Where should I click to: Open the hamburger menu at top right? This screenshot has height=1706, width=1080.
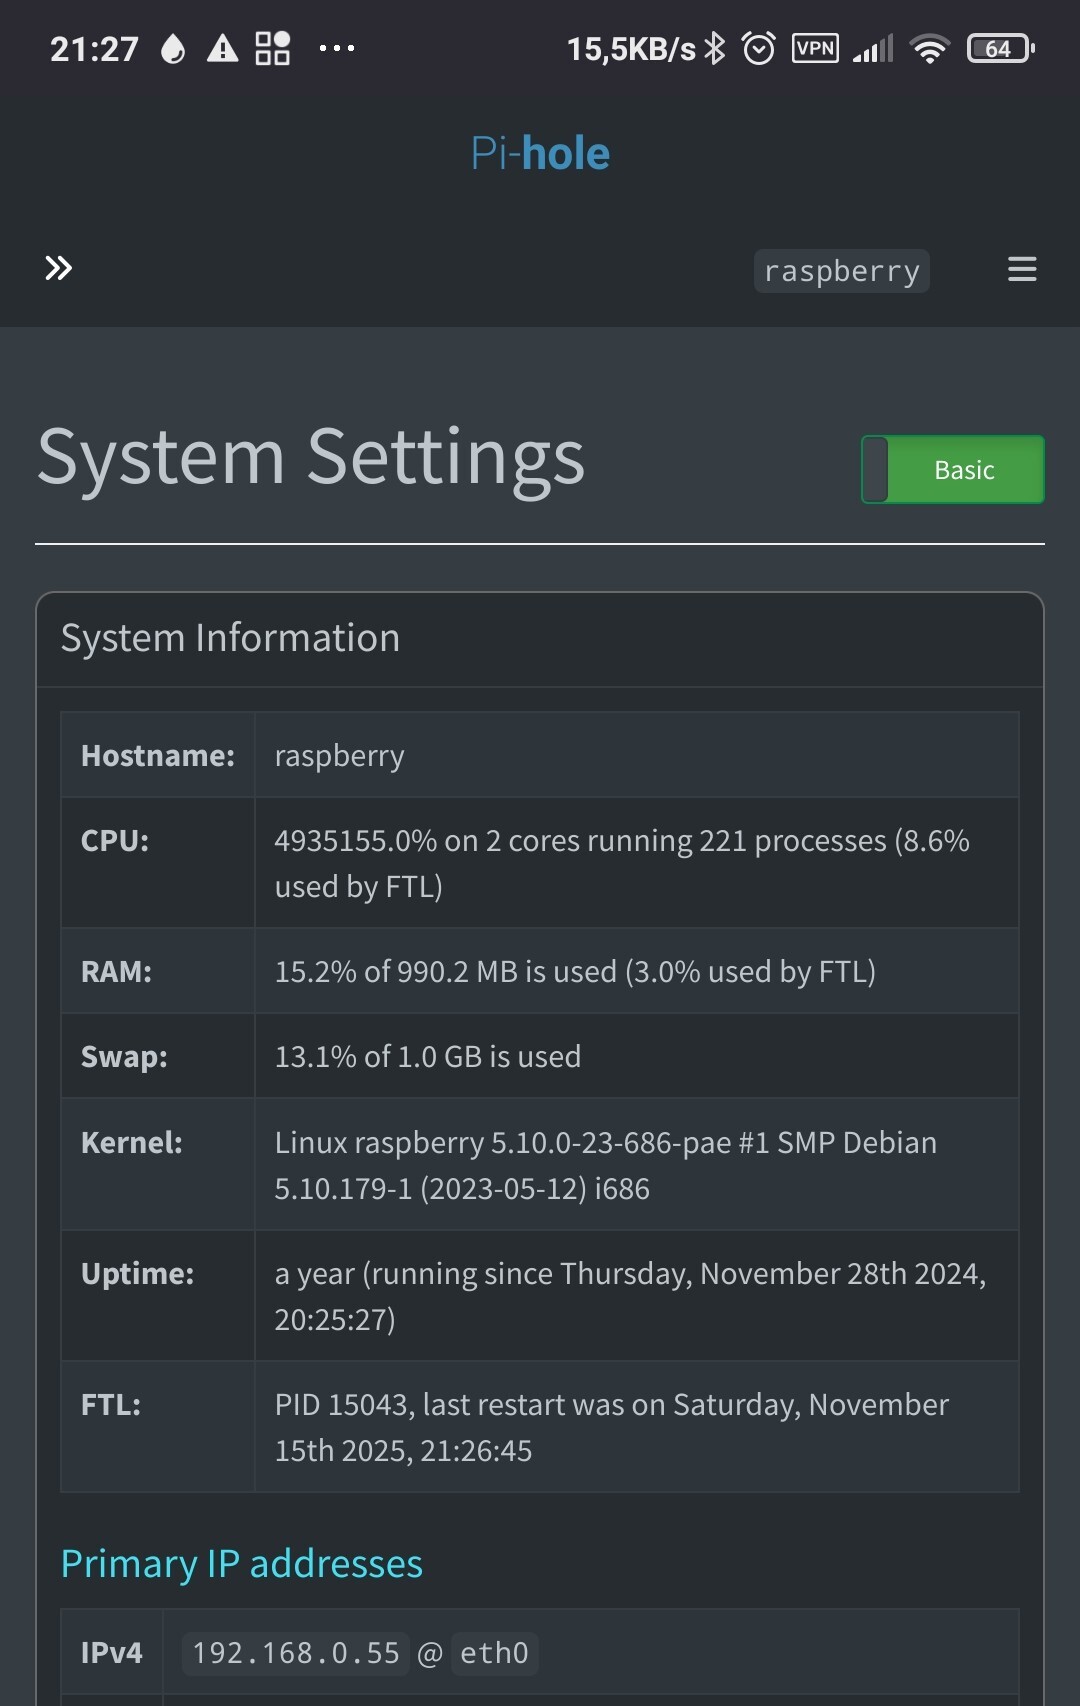coord(1021,269)
